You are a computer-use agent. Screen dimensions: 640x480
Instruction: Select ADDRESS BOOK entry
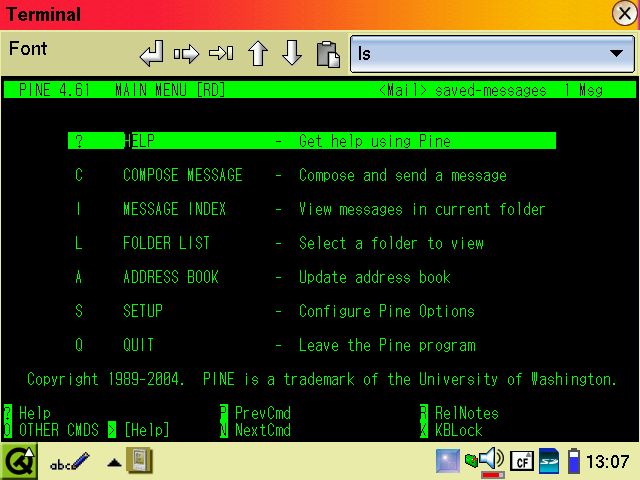[x=171, y=277]
